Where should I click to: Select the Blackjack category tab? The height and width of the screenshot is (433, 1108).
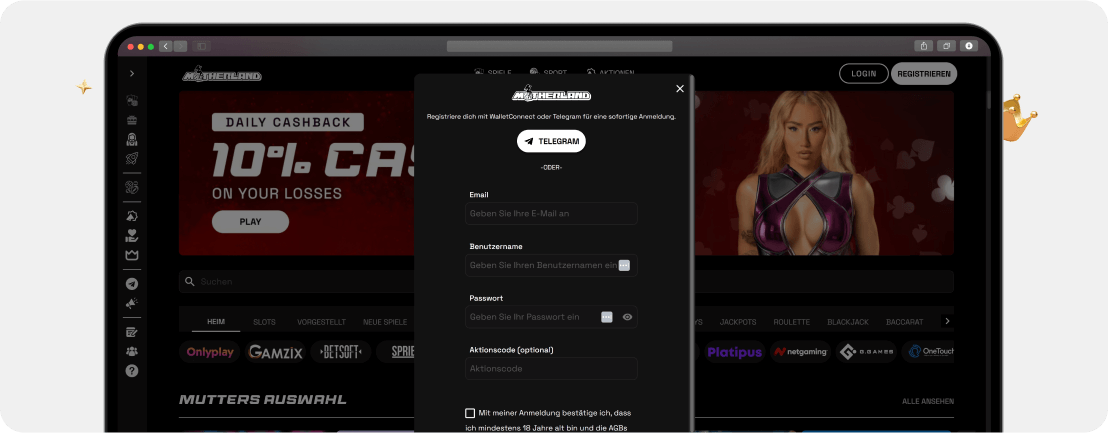pyautogui.click(x=847, y=322)
